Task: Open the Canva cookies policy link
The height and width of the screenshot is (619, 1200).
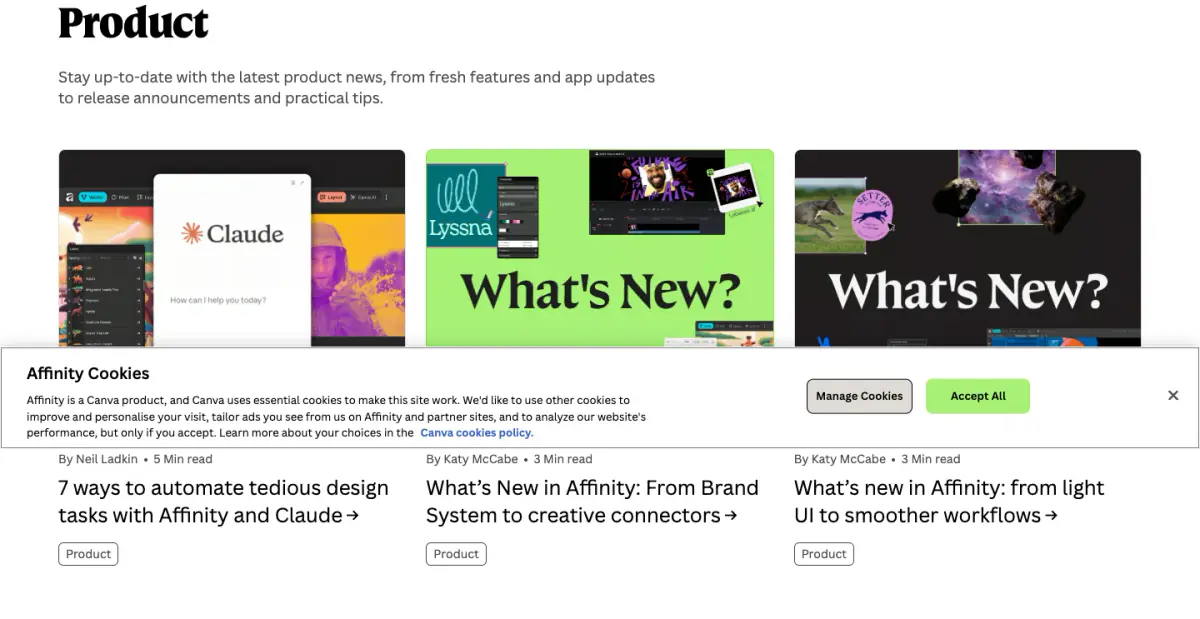Action: point(476,433)
